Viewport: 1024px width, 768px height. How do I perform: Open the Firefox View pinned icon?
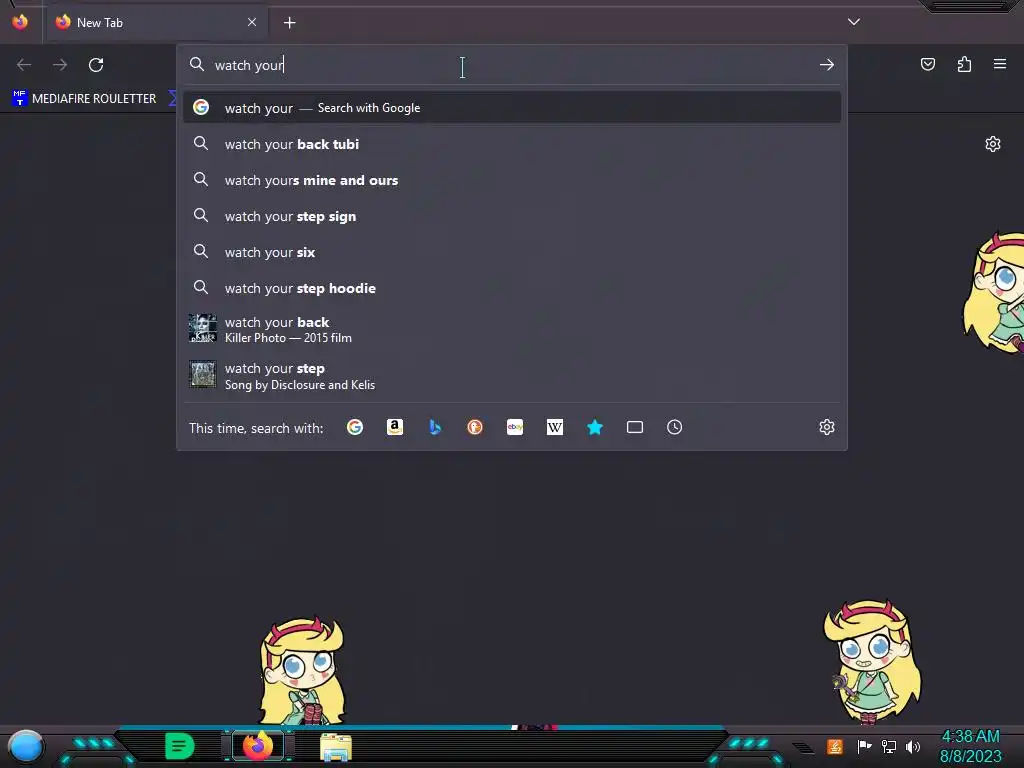click(20, 22)
